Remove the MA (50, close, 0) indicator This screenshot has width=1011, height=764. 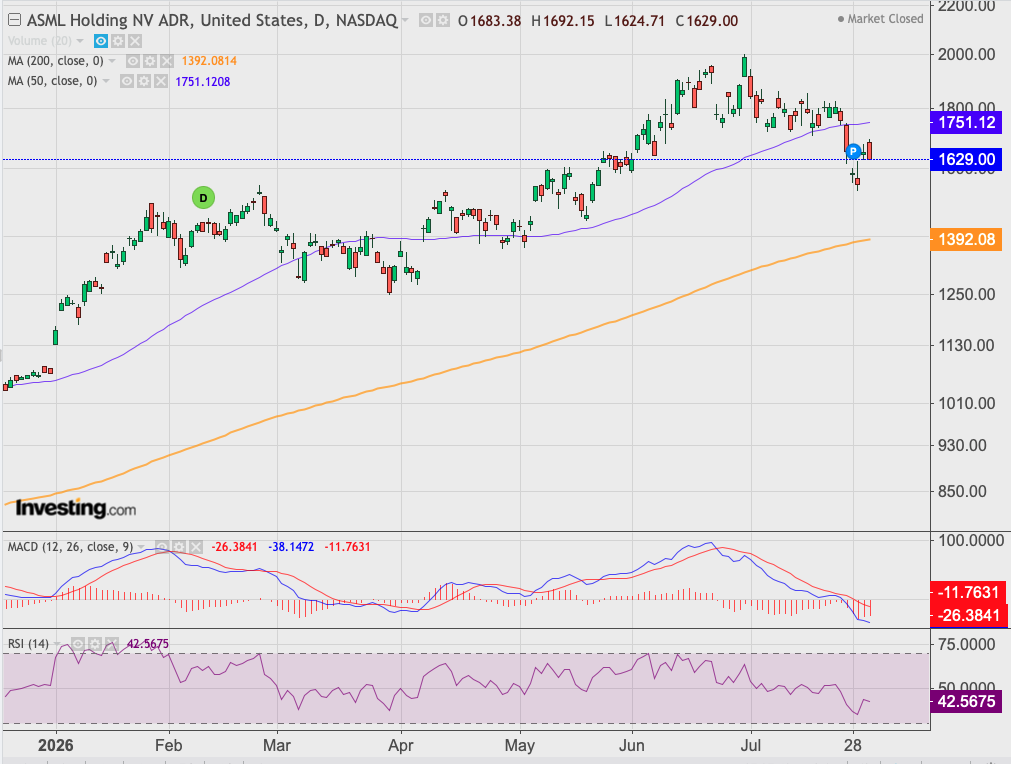pyautogui.click(x=161, y=81)
